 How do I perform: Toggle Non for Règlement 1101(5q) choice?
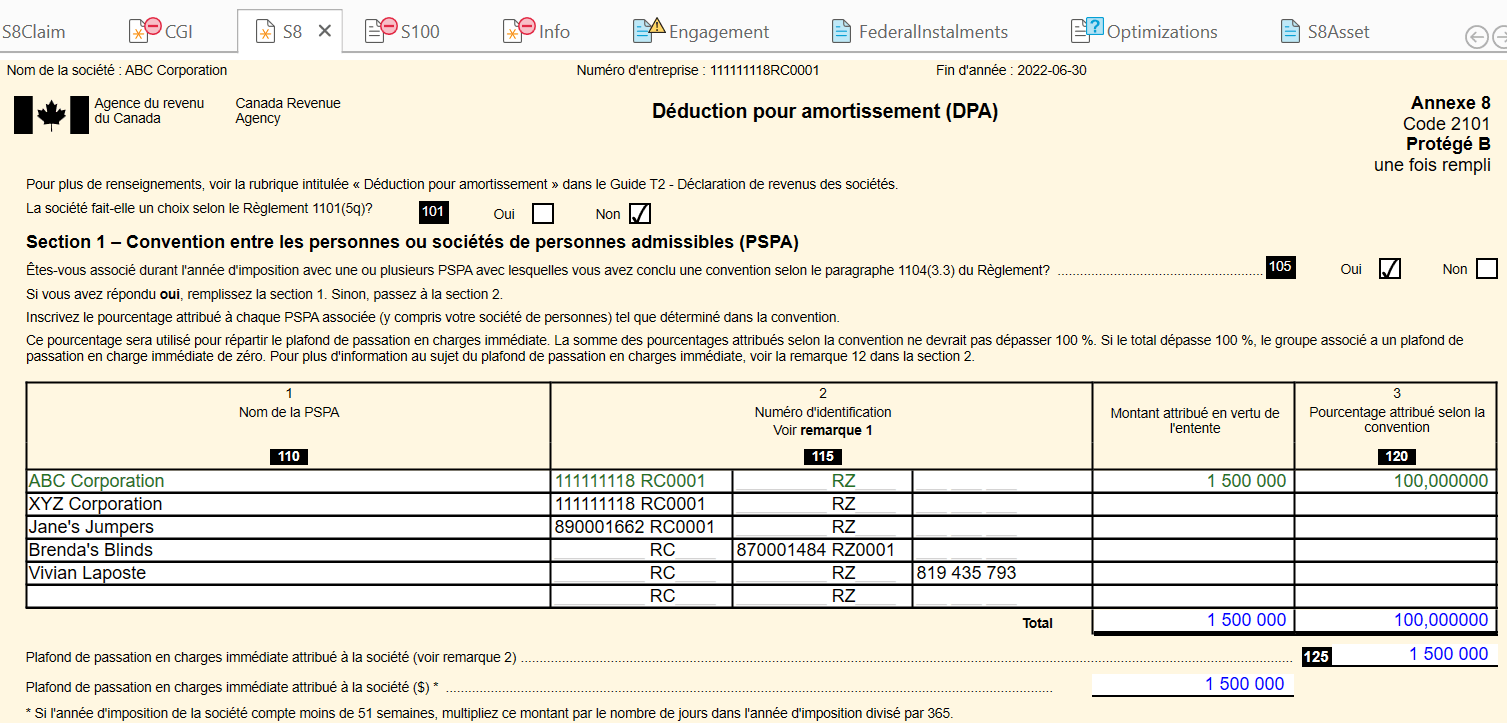point(640,213)
